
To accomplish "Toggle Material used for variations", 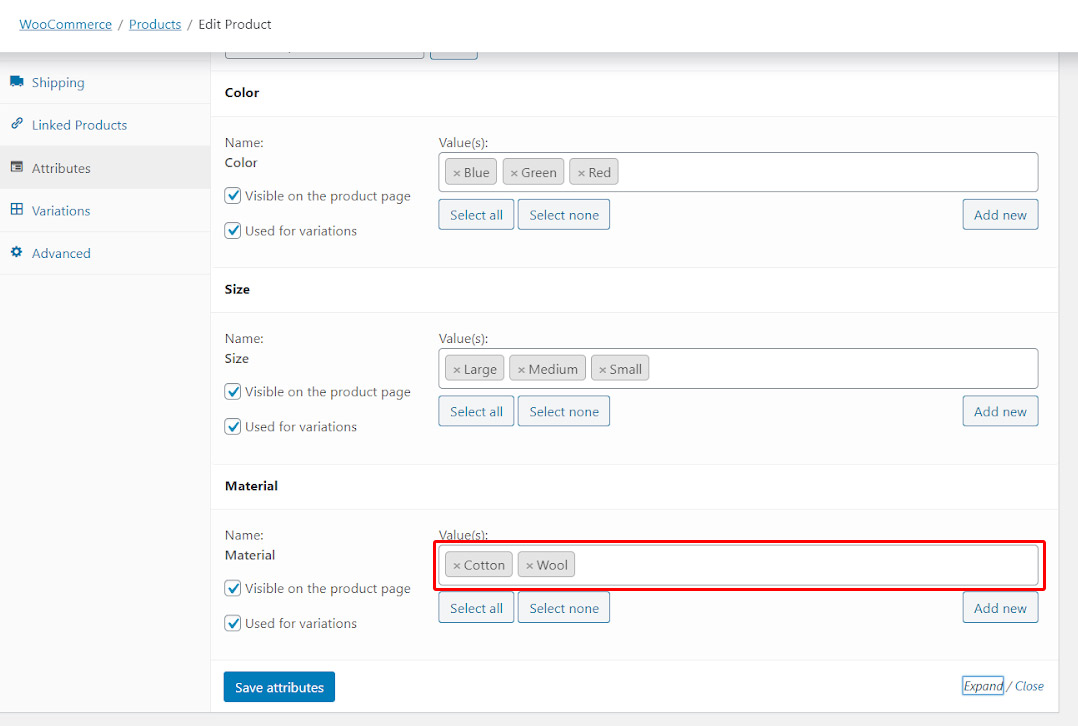I will [x=232, y=623].
